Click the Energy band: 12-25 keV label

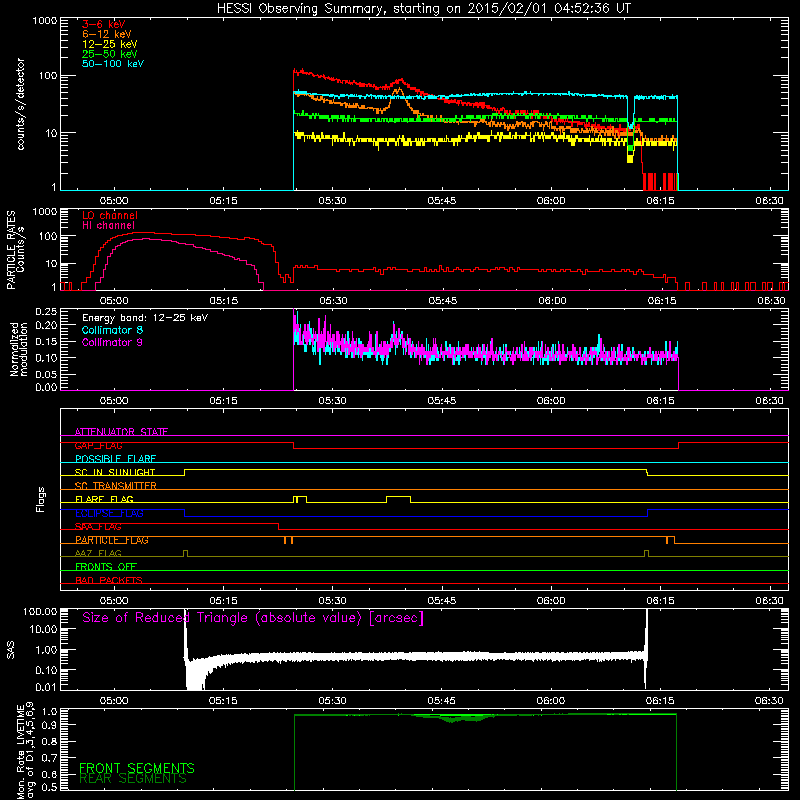pos(145,318)
